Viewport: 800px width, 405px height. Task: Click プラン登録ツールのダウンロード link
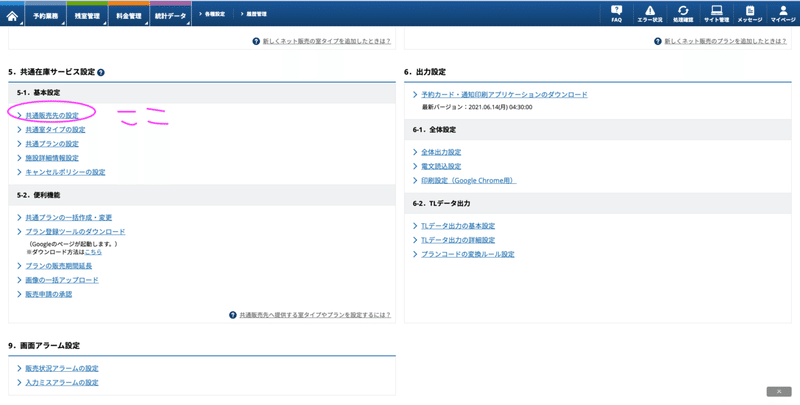(x=75, y=232)
